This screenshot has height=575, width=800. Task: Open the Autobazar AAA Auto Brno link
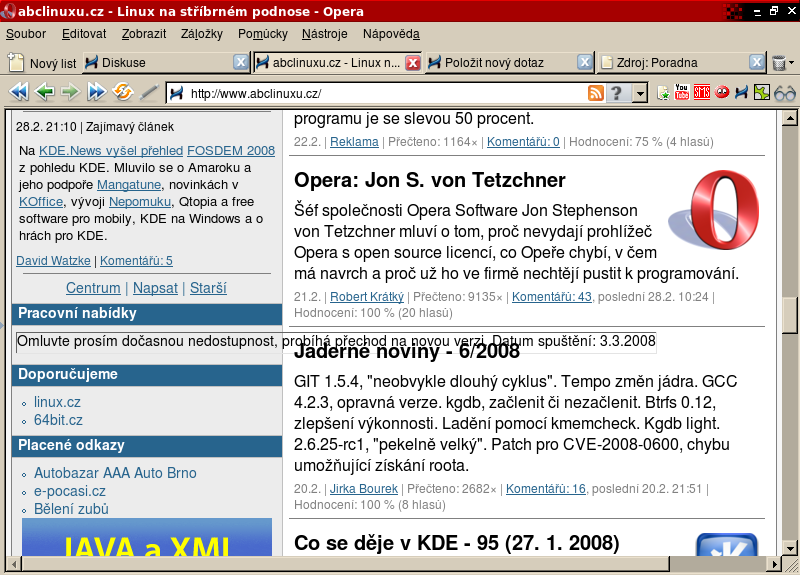point(115,473)
